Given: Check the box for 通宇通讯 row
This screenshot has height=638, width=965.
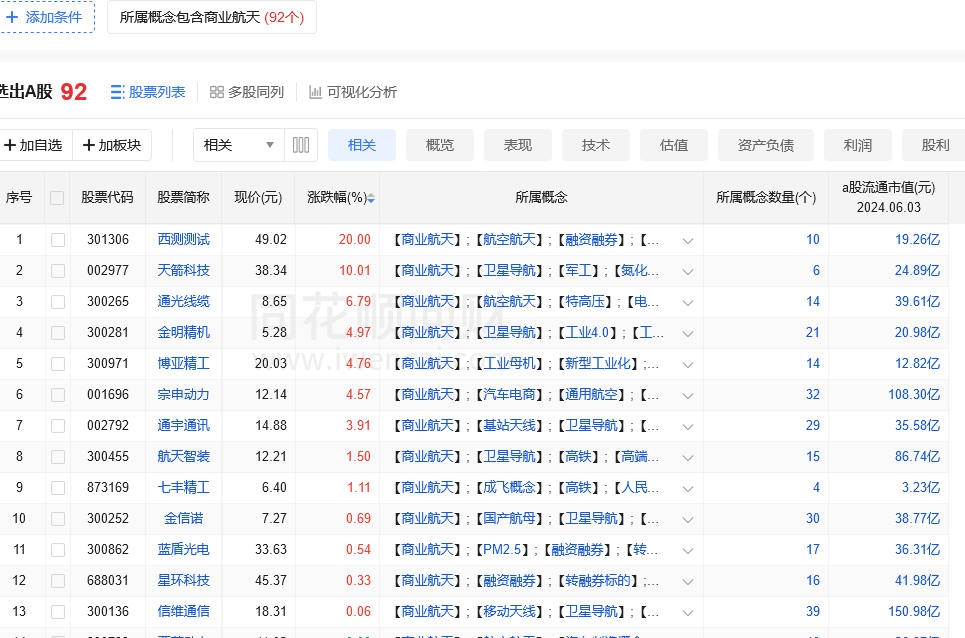Looking at the screenshot, I should coord(58,426).
